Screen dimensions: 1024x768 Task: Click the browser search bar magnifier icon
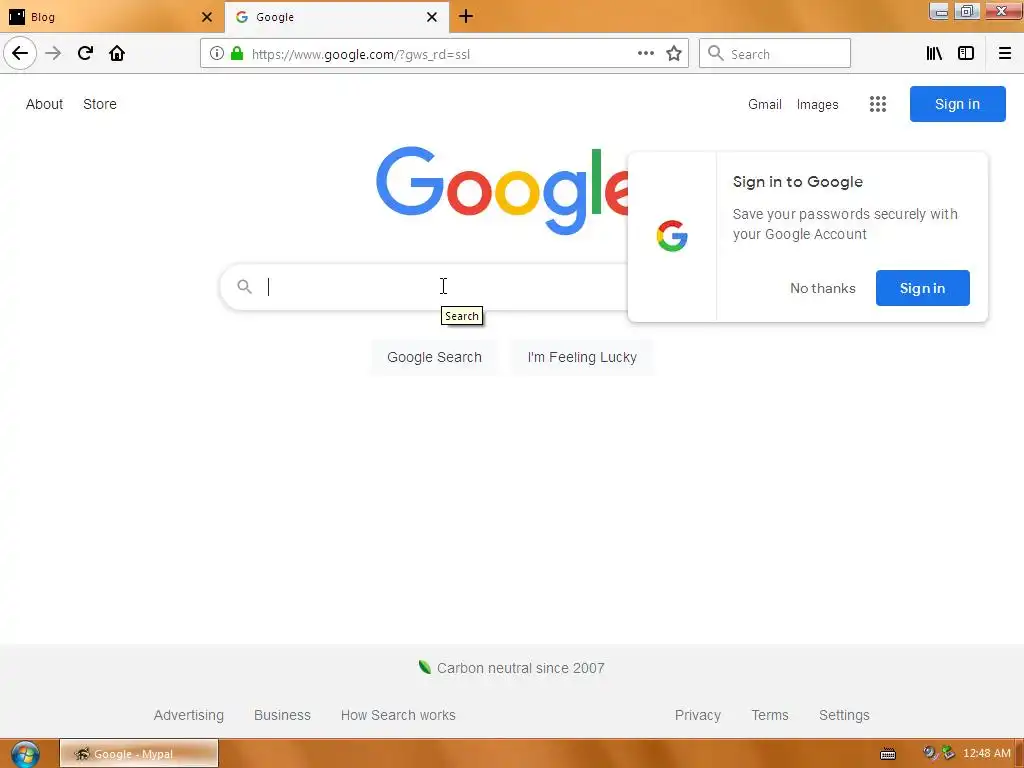click(716, 54)
